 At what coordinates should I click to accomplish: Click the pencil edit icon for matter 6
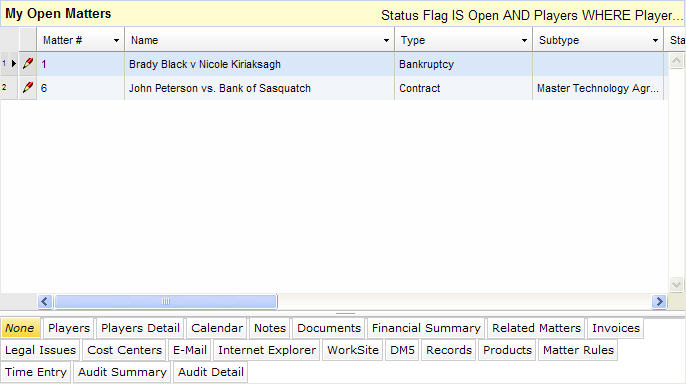28,87
